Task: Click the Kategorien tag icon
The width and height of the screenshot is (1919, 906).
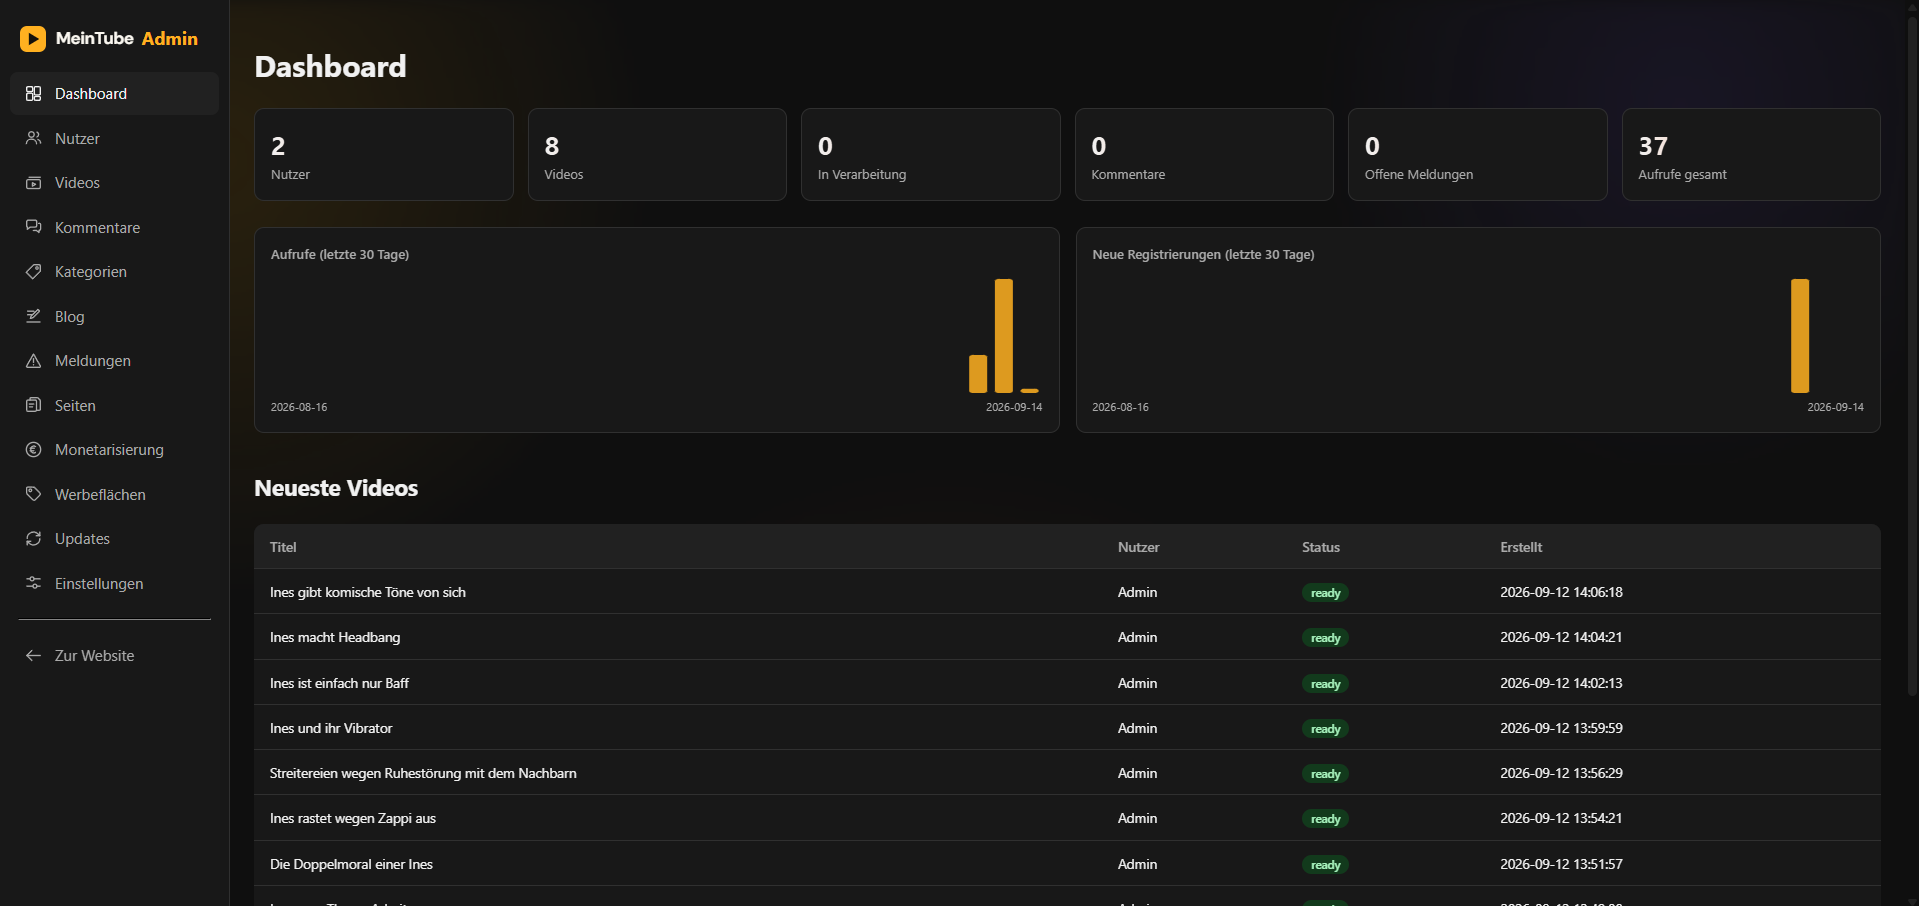Action: 33,272
